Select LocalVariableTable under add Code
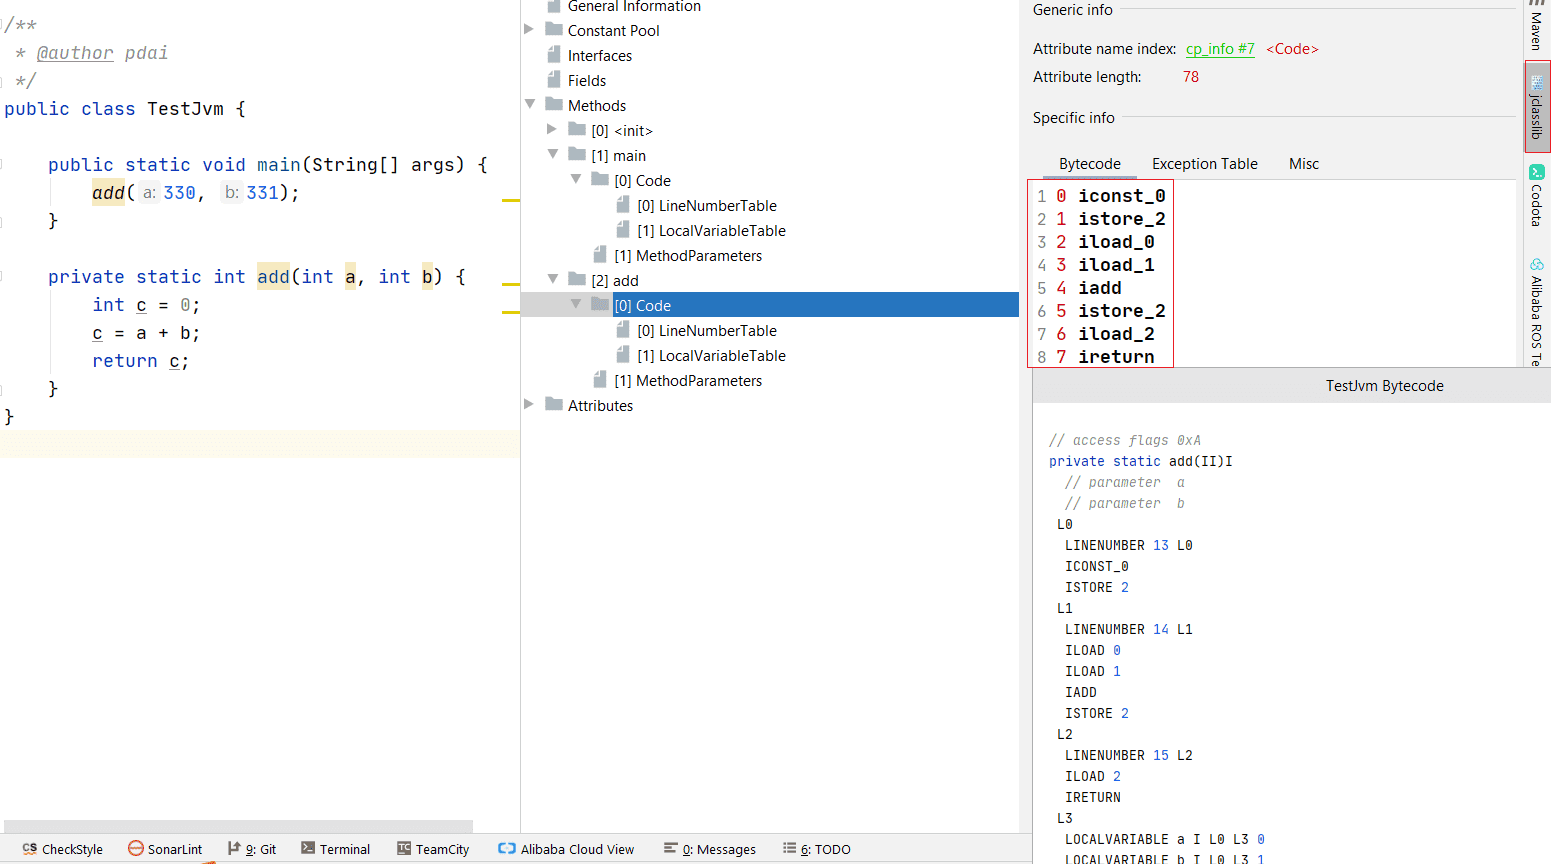Image resolution: width=1551 pixels, height=864 pixels. pyautogui.click(x=721, y=356)
